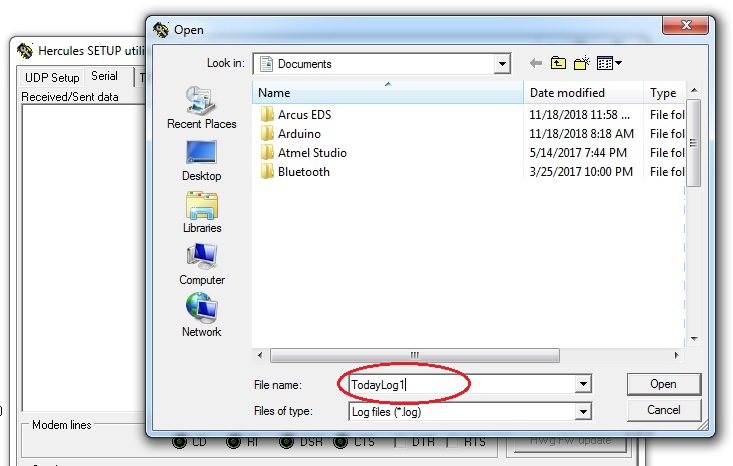Select the date 3/25/2017 10:00 PM
The width and height of the screenshot is (733, 466).
(581, 172)
